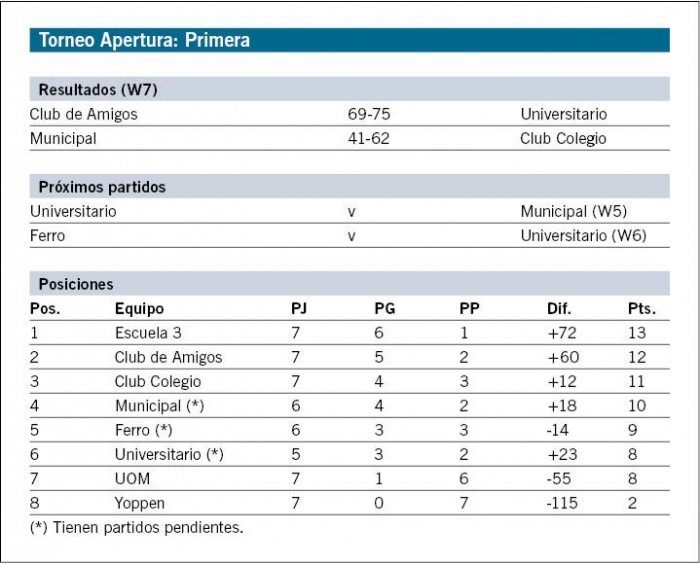Select the "PP" column header
700x564 pixels.
coord(469,309)
